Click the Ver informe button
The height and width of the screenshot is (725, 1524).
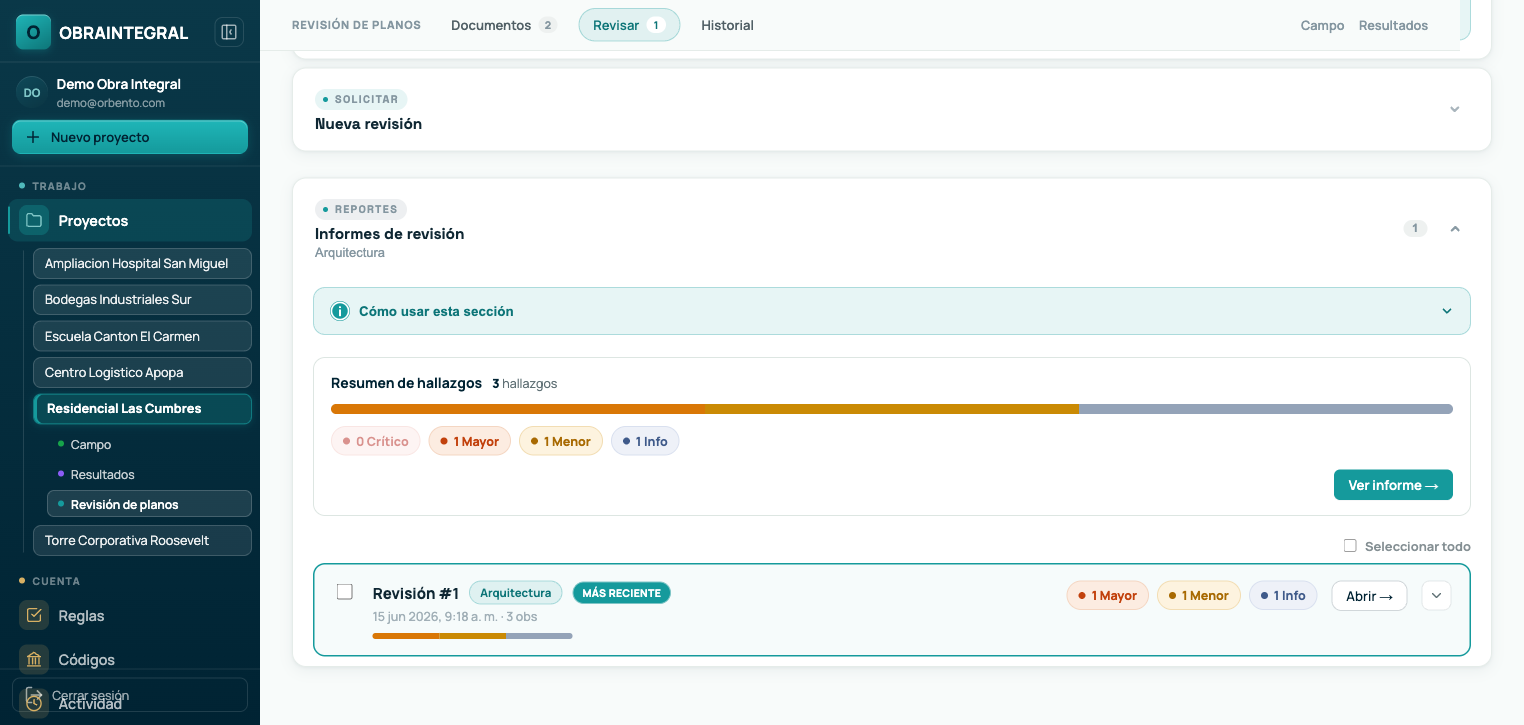1393,485
